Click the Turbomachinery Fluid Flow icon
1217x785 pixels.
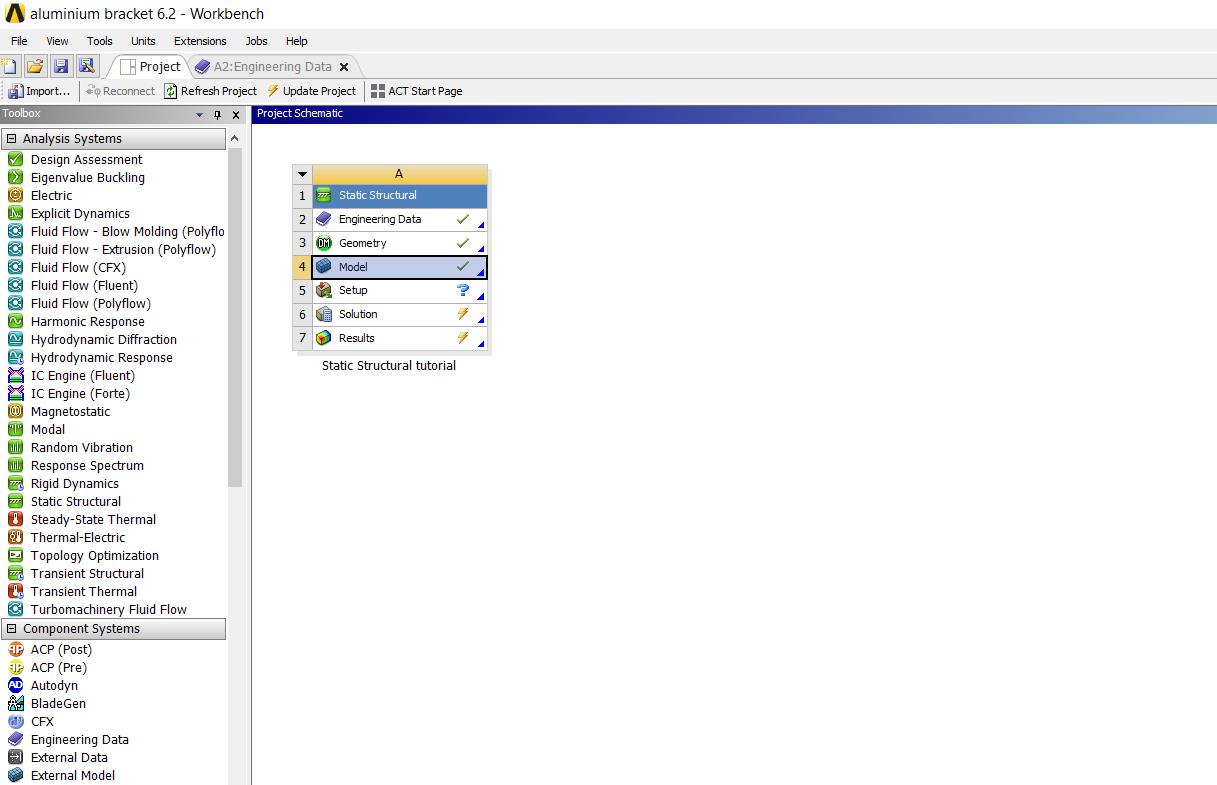click(15, 609)
